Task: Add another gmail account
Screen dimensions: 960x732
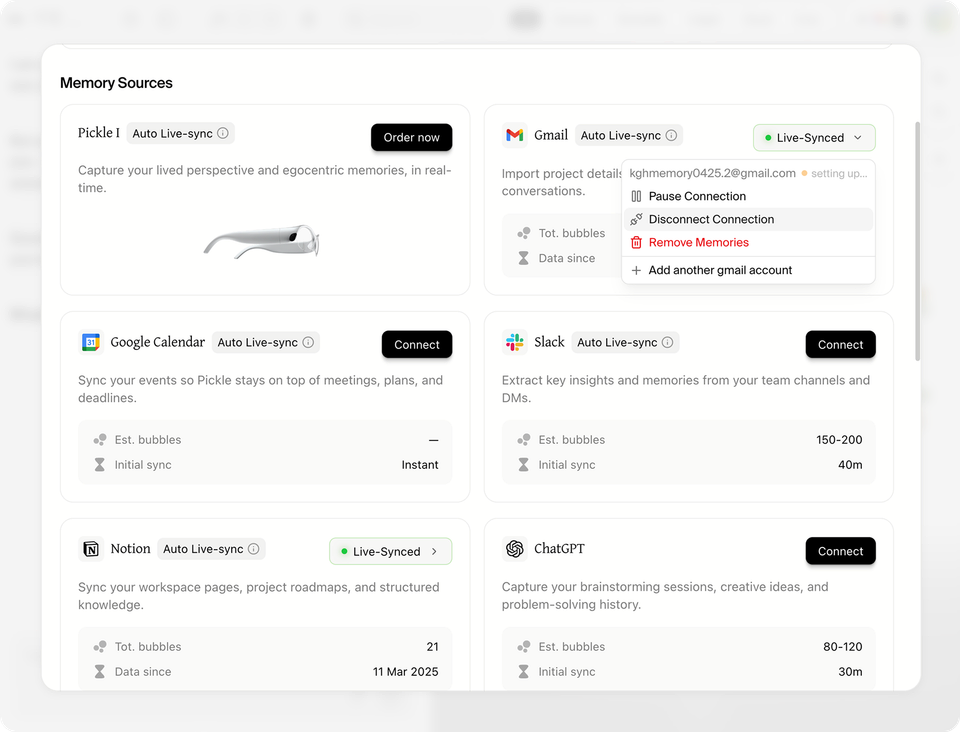Action: click(719, 270)
